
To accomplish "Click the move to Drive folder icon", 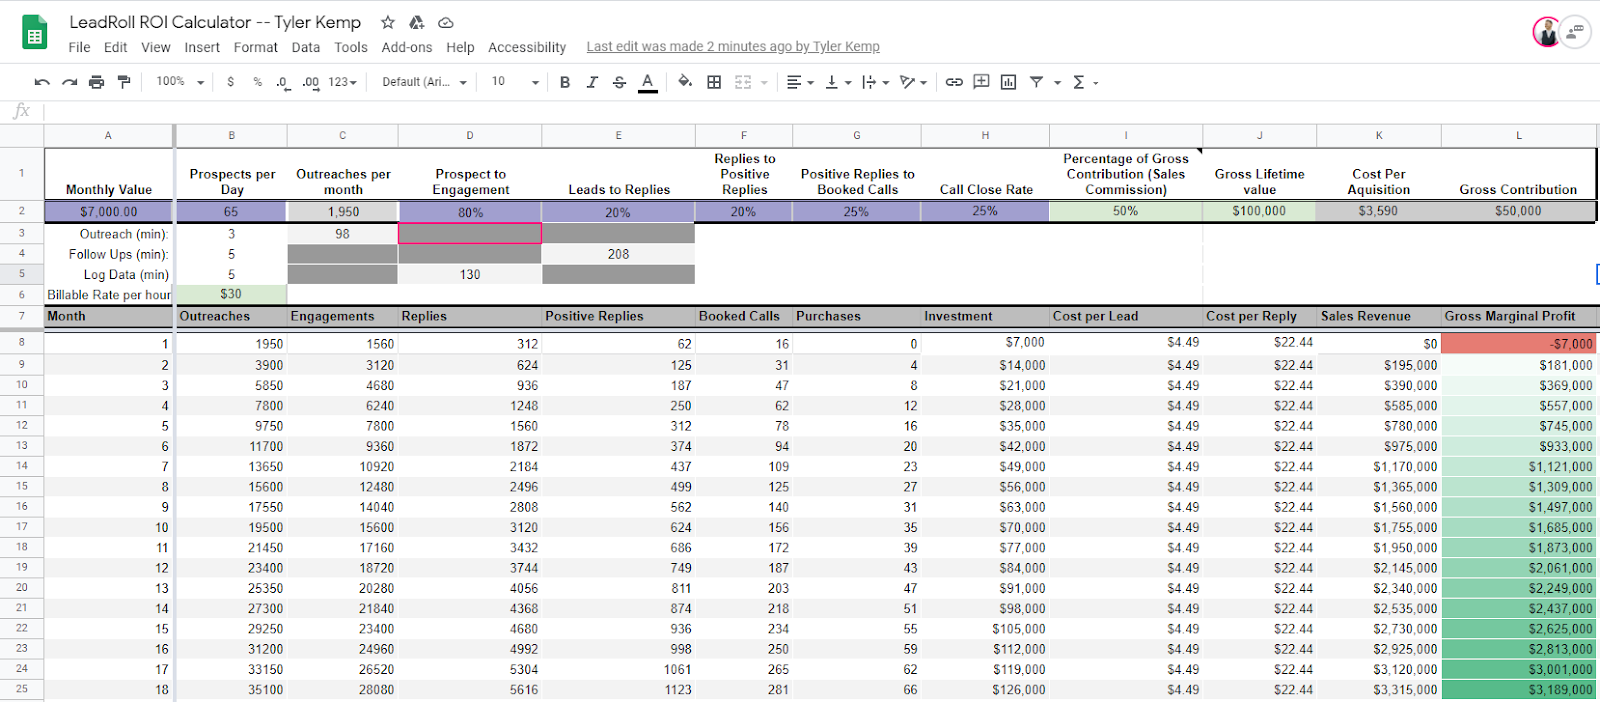I will 417,22.
